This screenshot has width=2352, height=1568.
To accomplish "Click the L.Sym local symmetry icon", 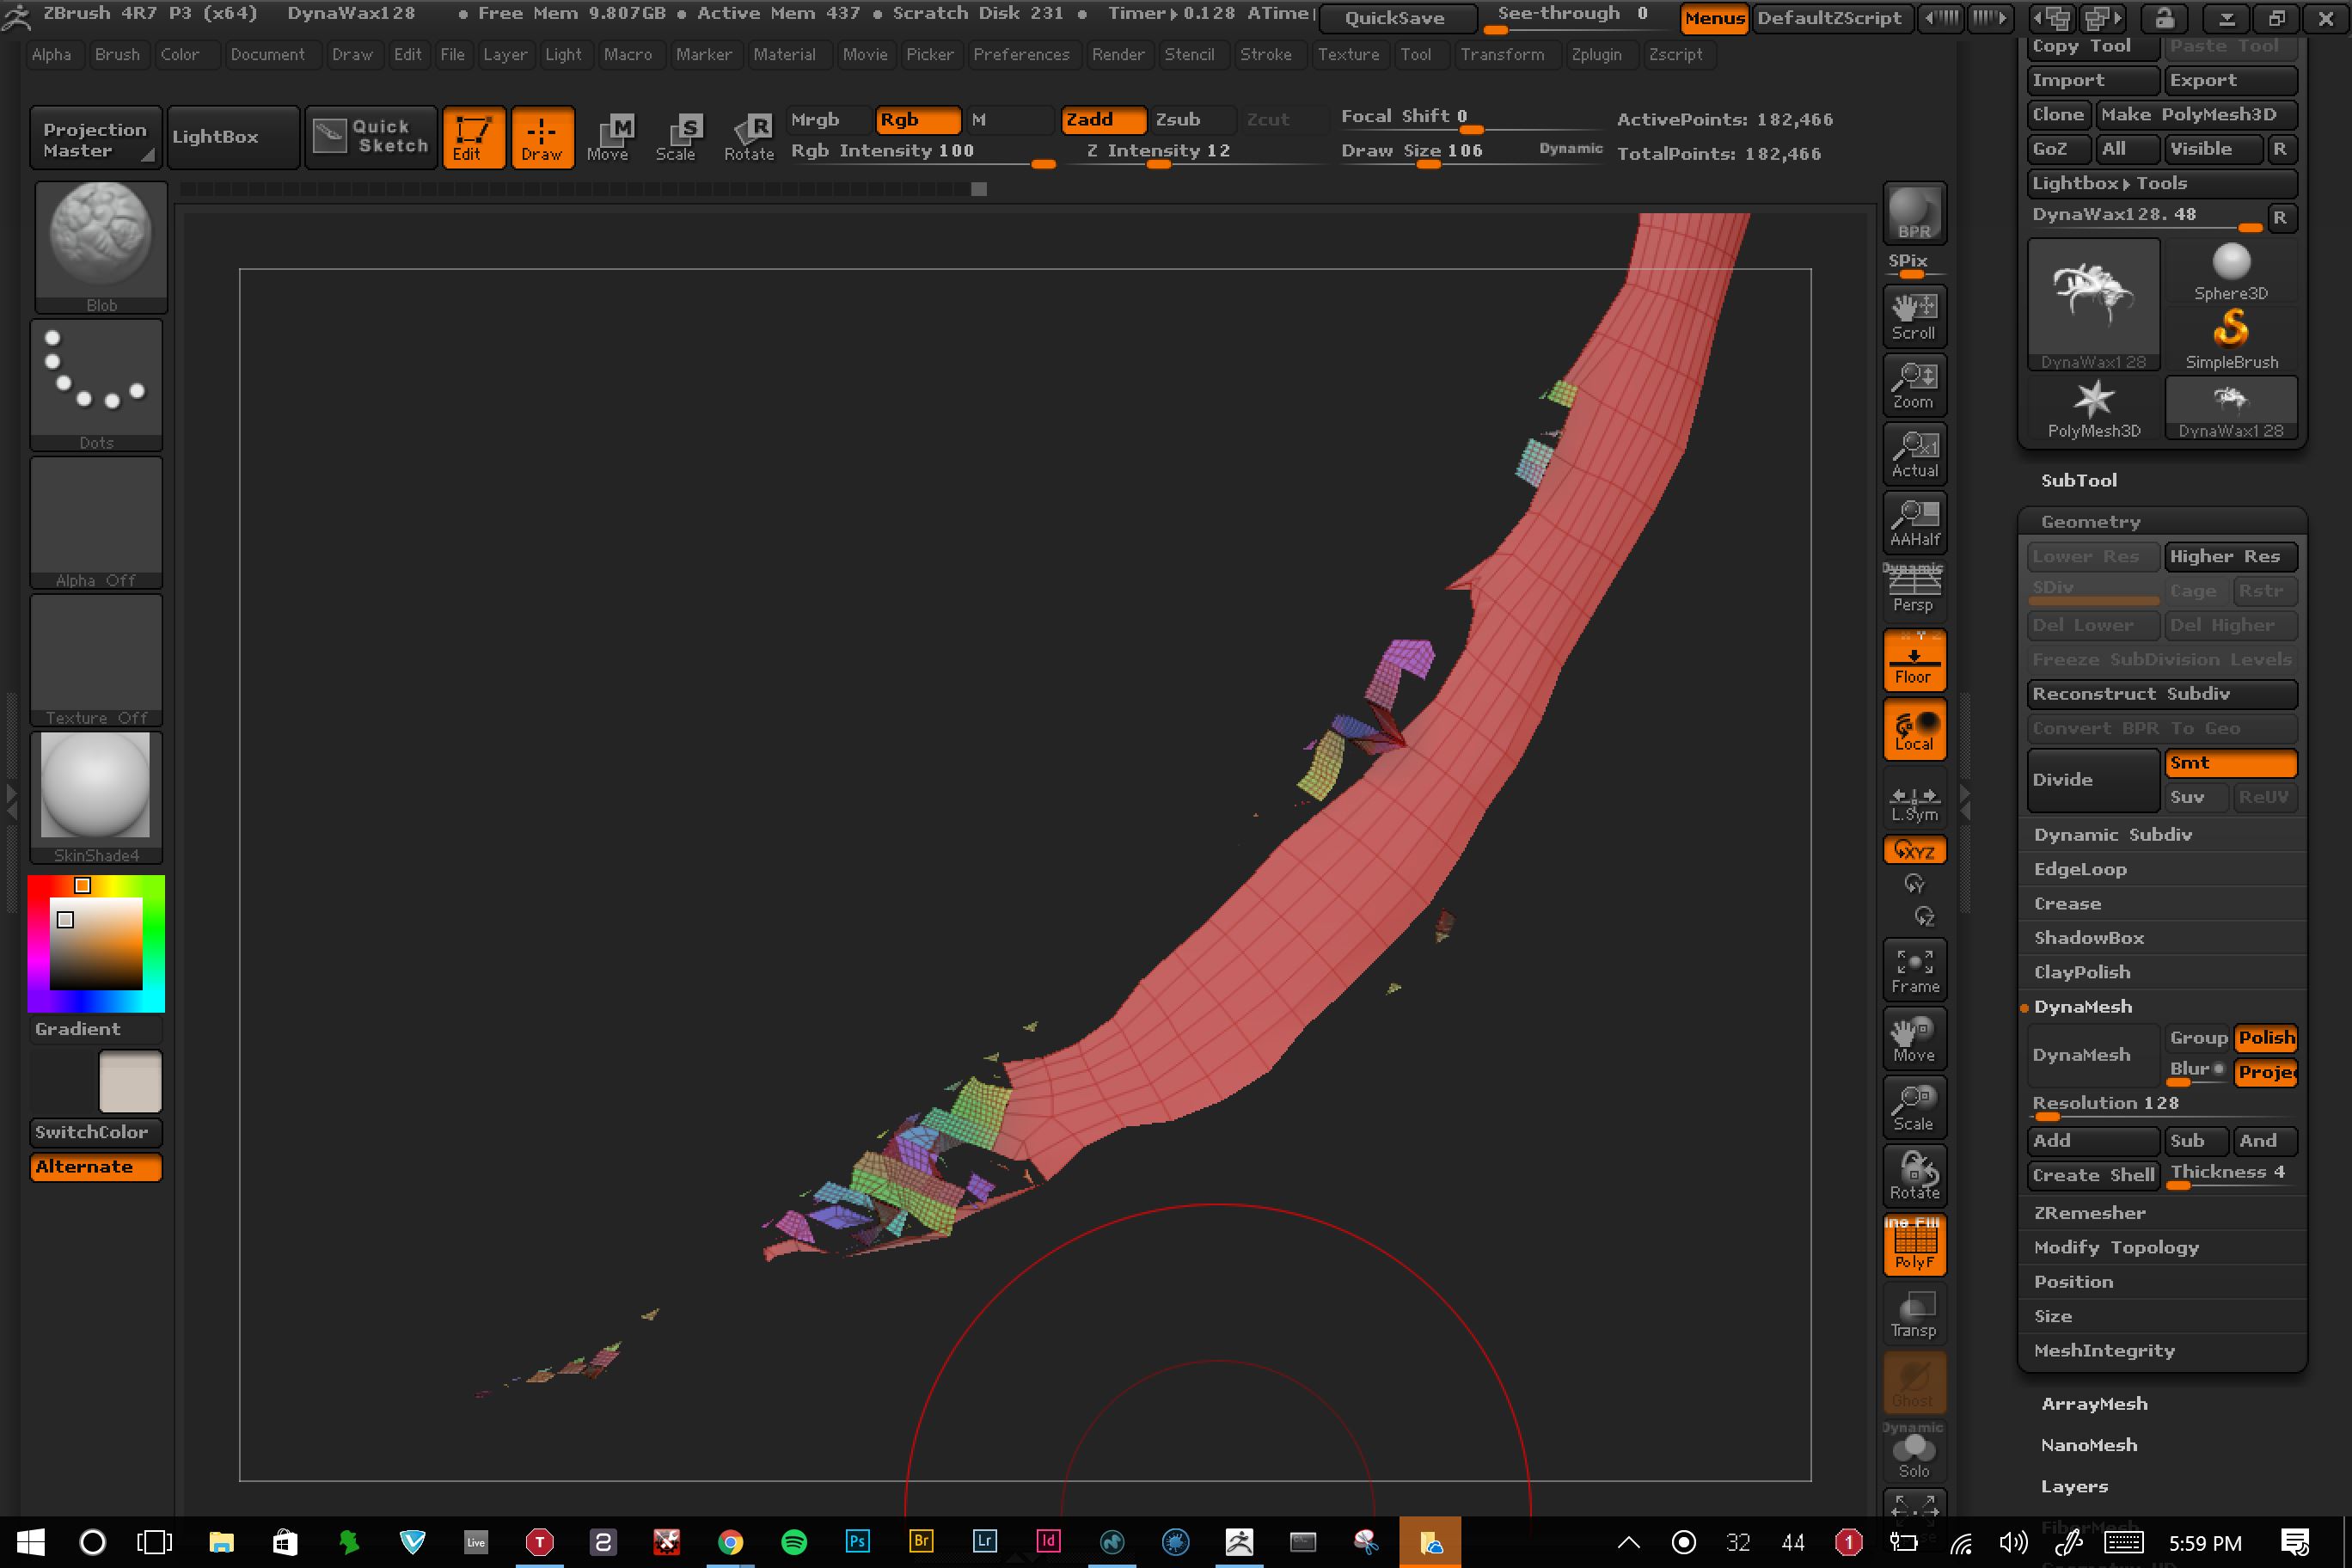I will 1914,802.
